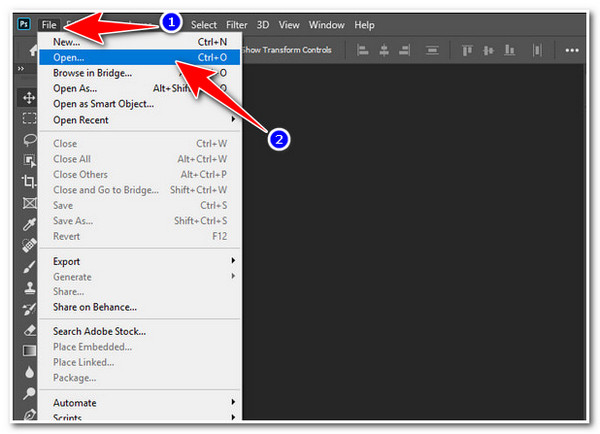Click the Revert menu entry

pyautogui.click(x=140, y=237)
